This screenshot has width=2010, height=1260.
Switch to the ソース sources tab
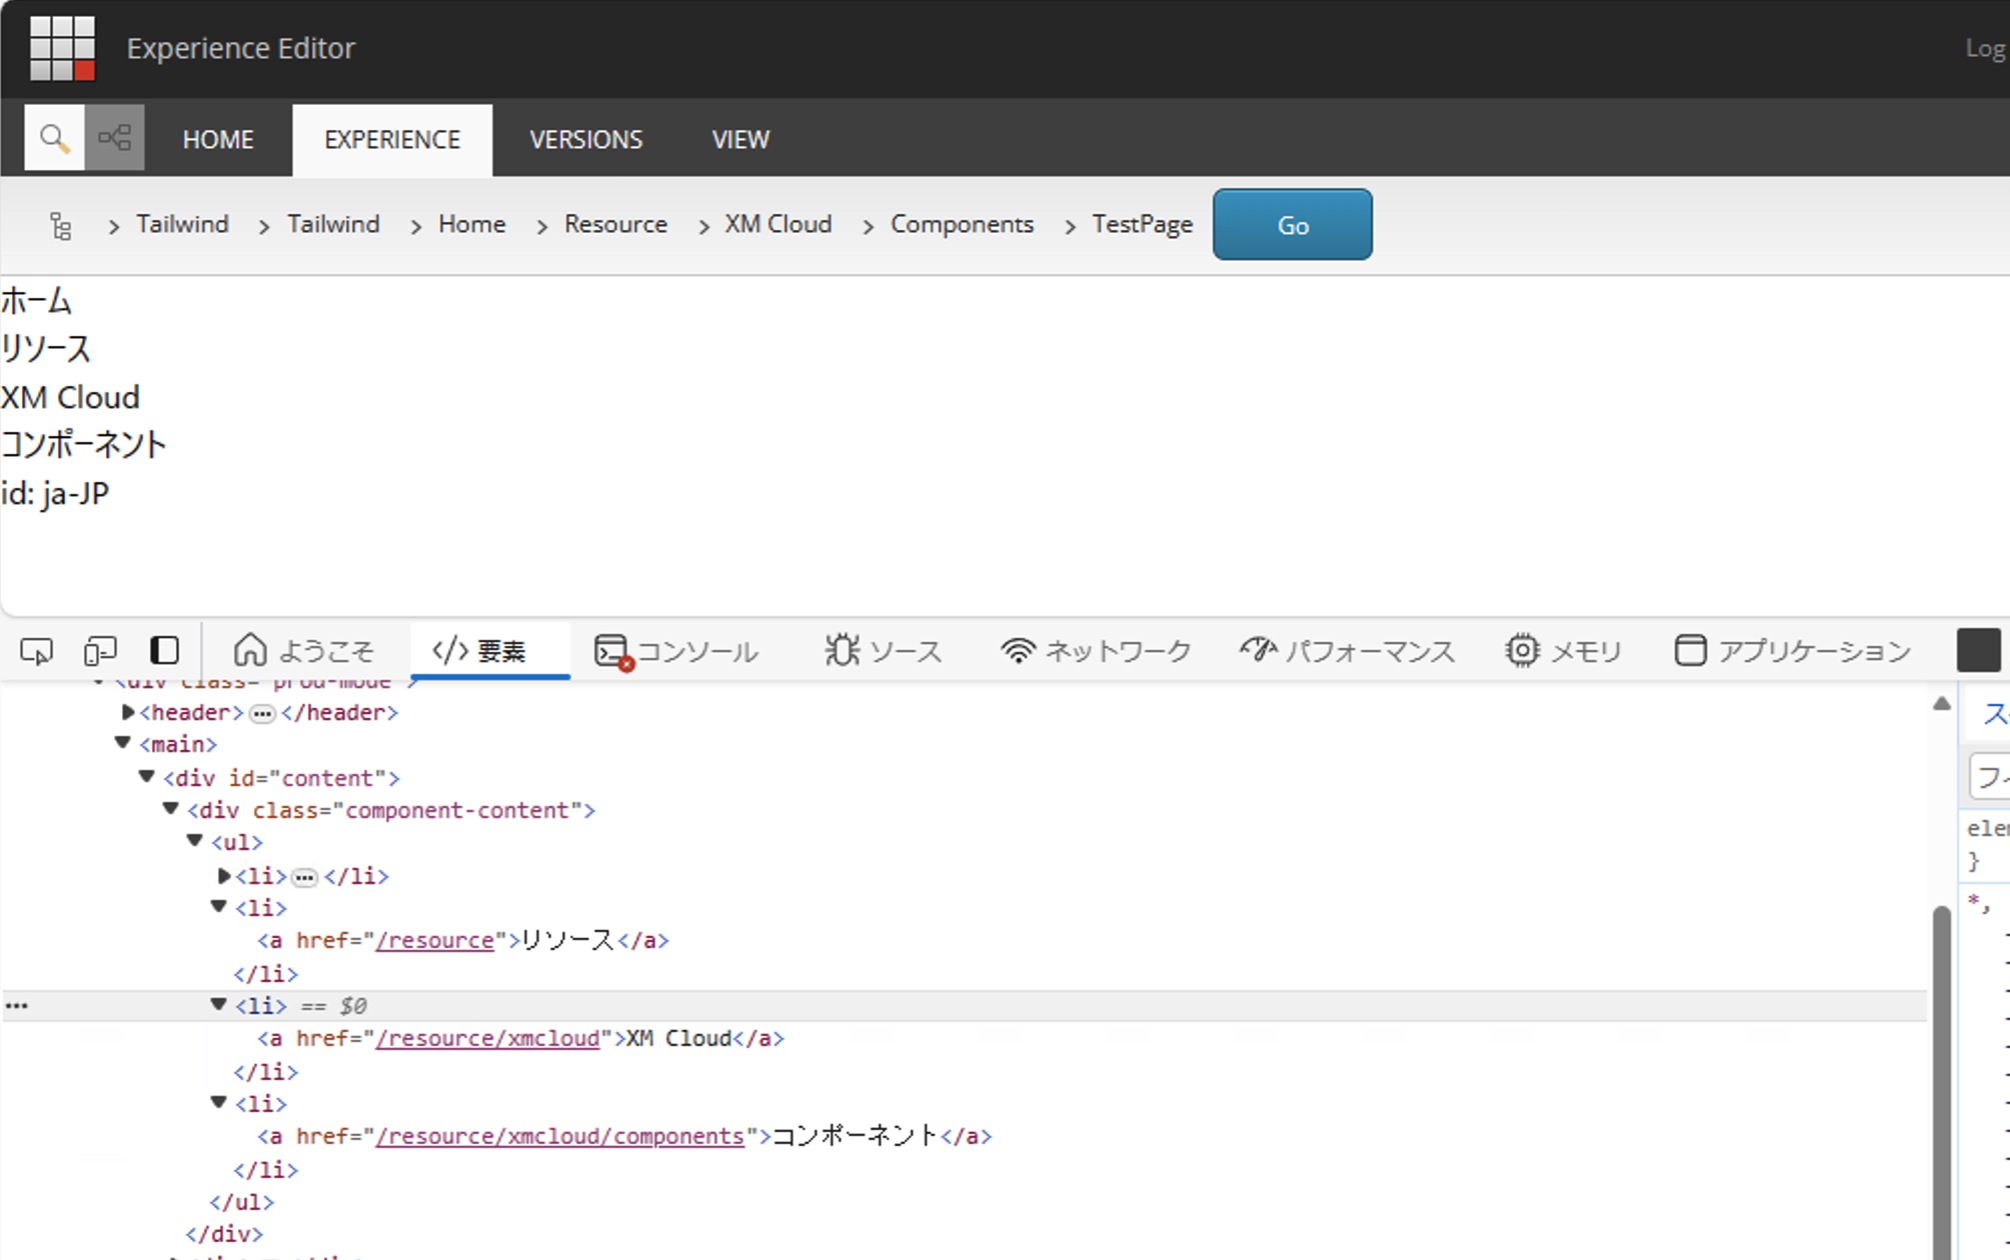(x=883, y=651)
